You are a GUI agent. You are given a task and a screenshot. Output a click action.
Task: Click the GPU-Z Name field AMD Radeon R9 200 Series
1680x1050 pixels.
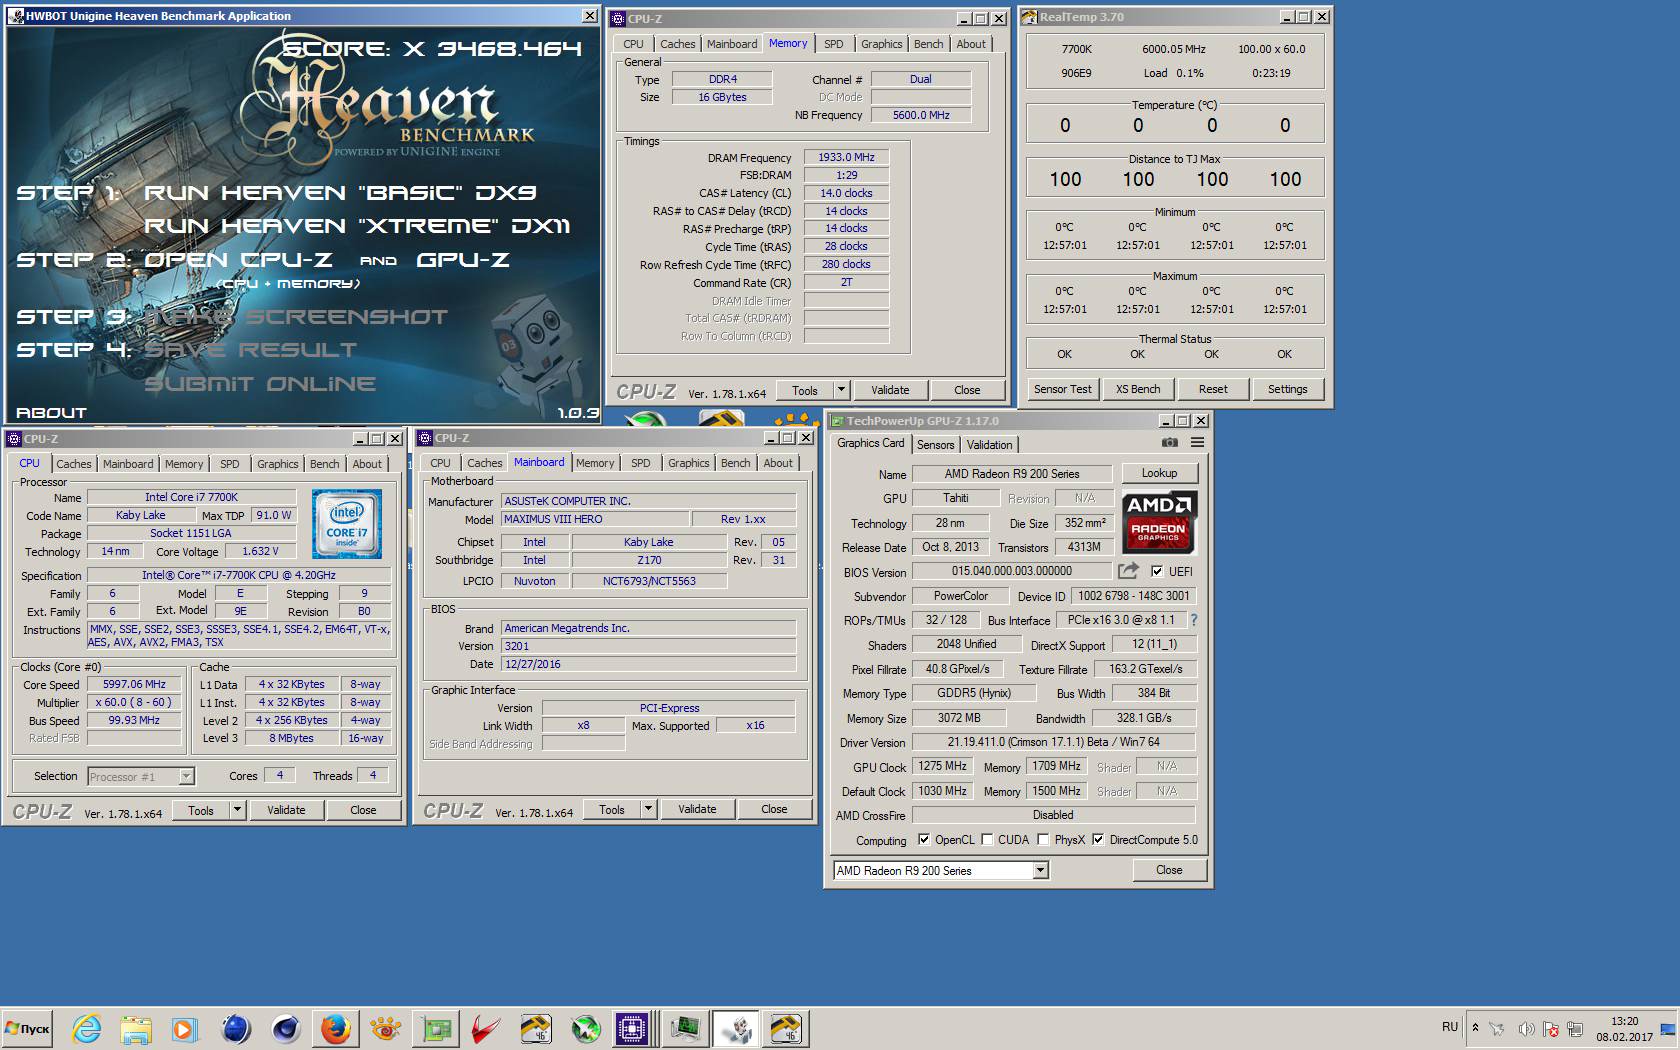1012,474
